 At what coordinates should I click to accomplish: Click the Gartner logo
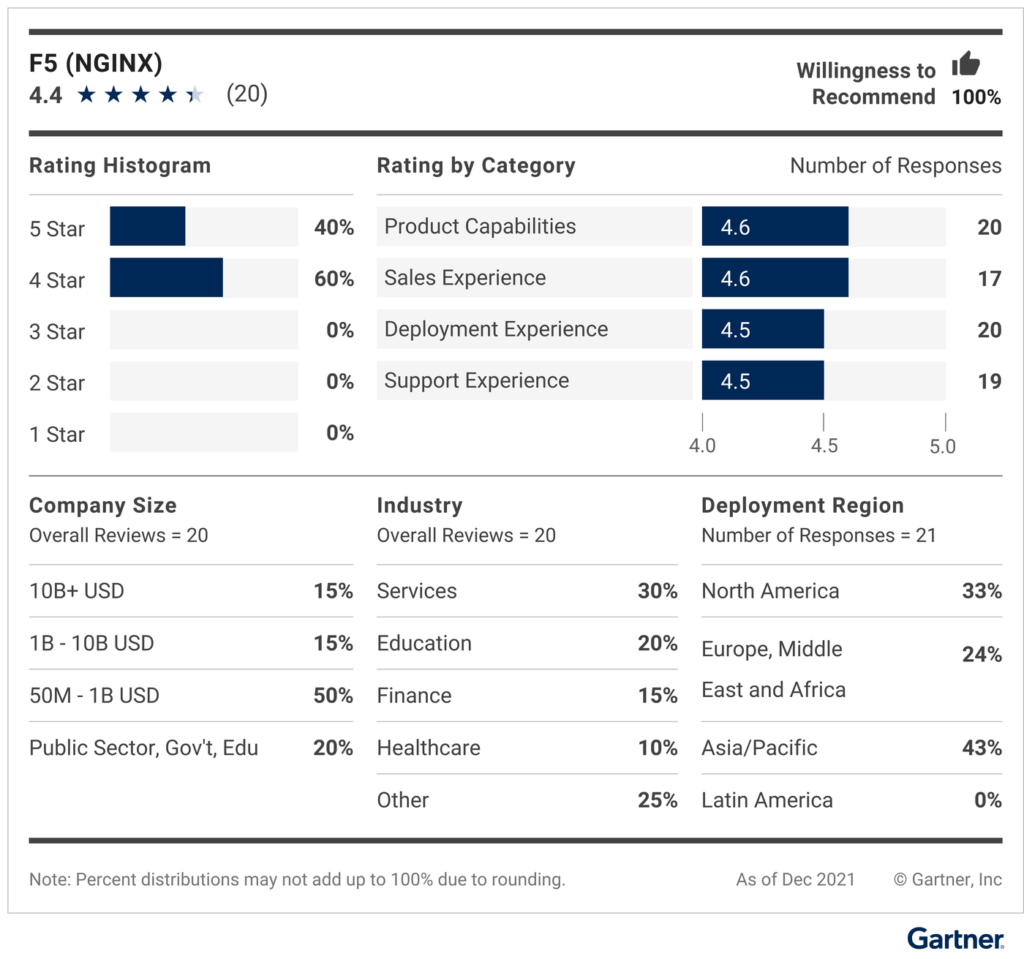coord(955,938)
